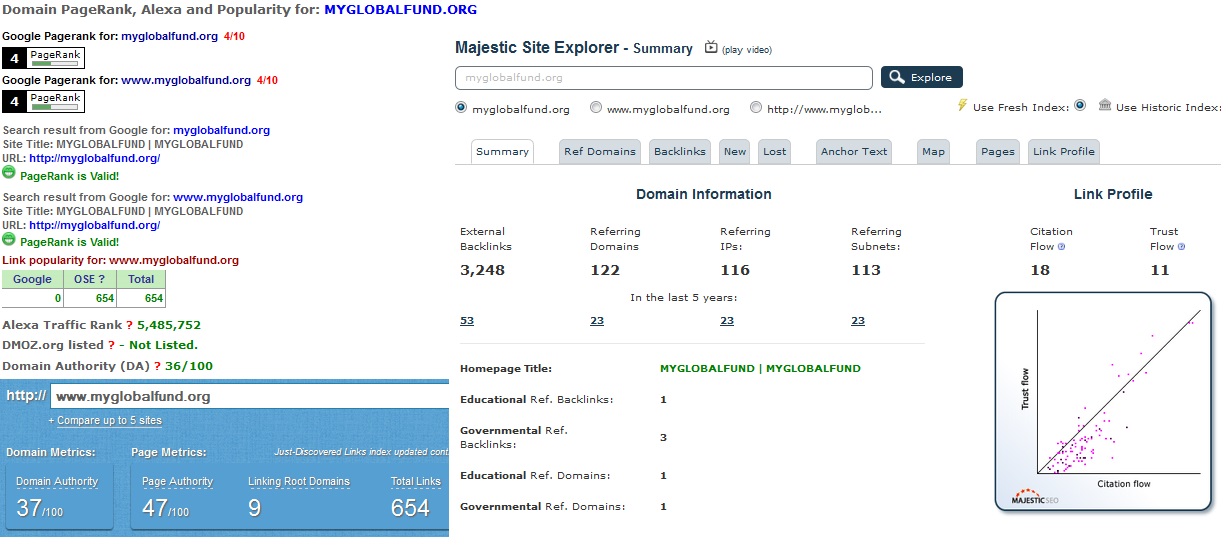This screenshot has height=552, width=1228.
Task: Click the MYGLOBALFUND | MYGLOBALFUND homepage title
Action: [760, 369]
